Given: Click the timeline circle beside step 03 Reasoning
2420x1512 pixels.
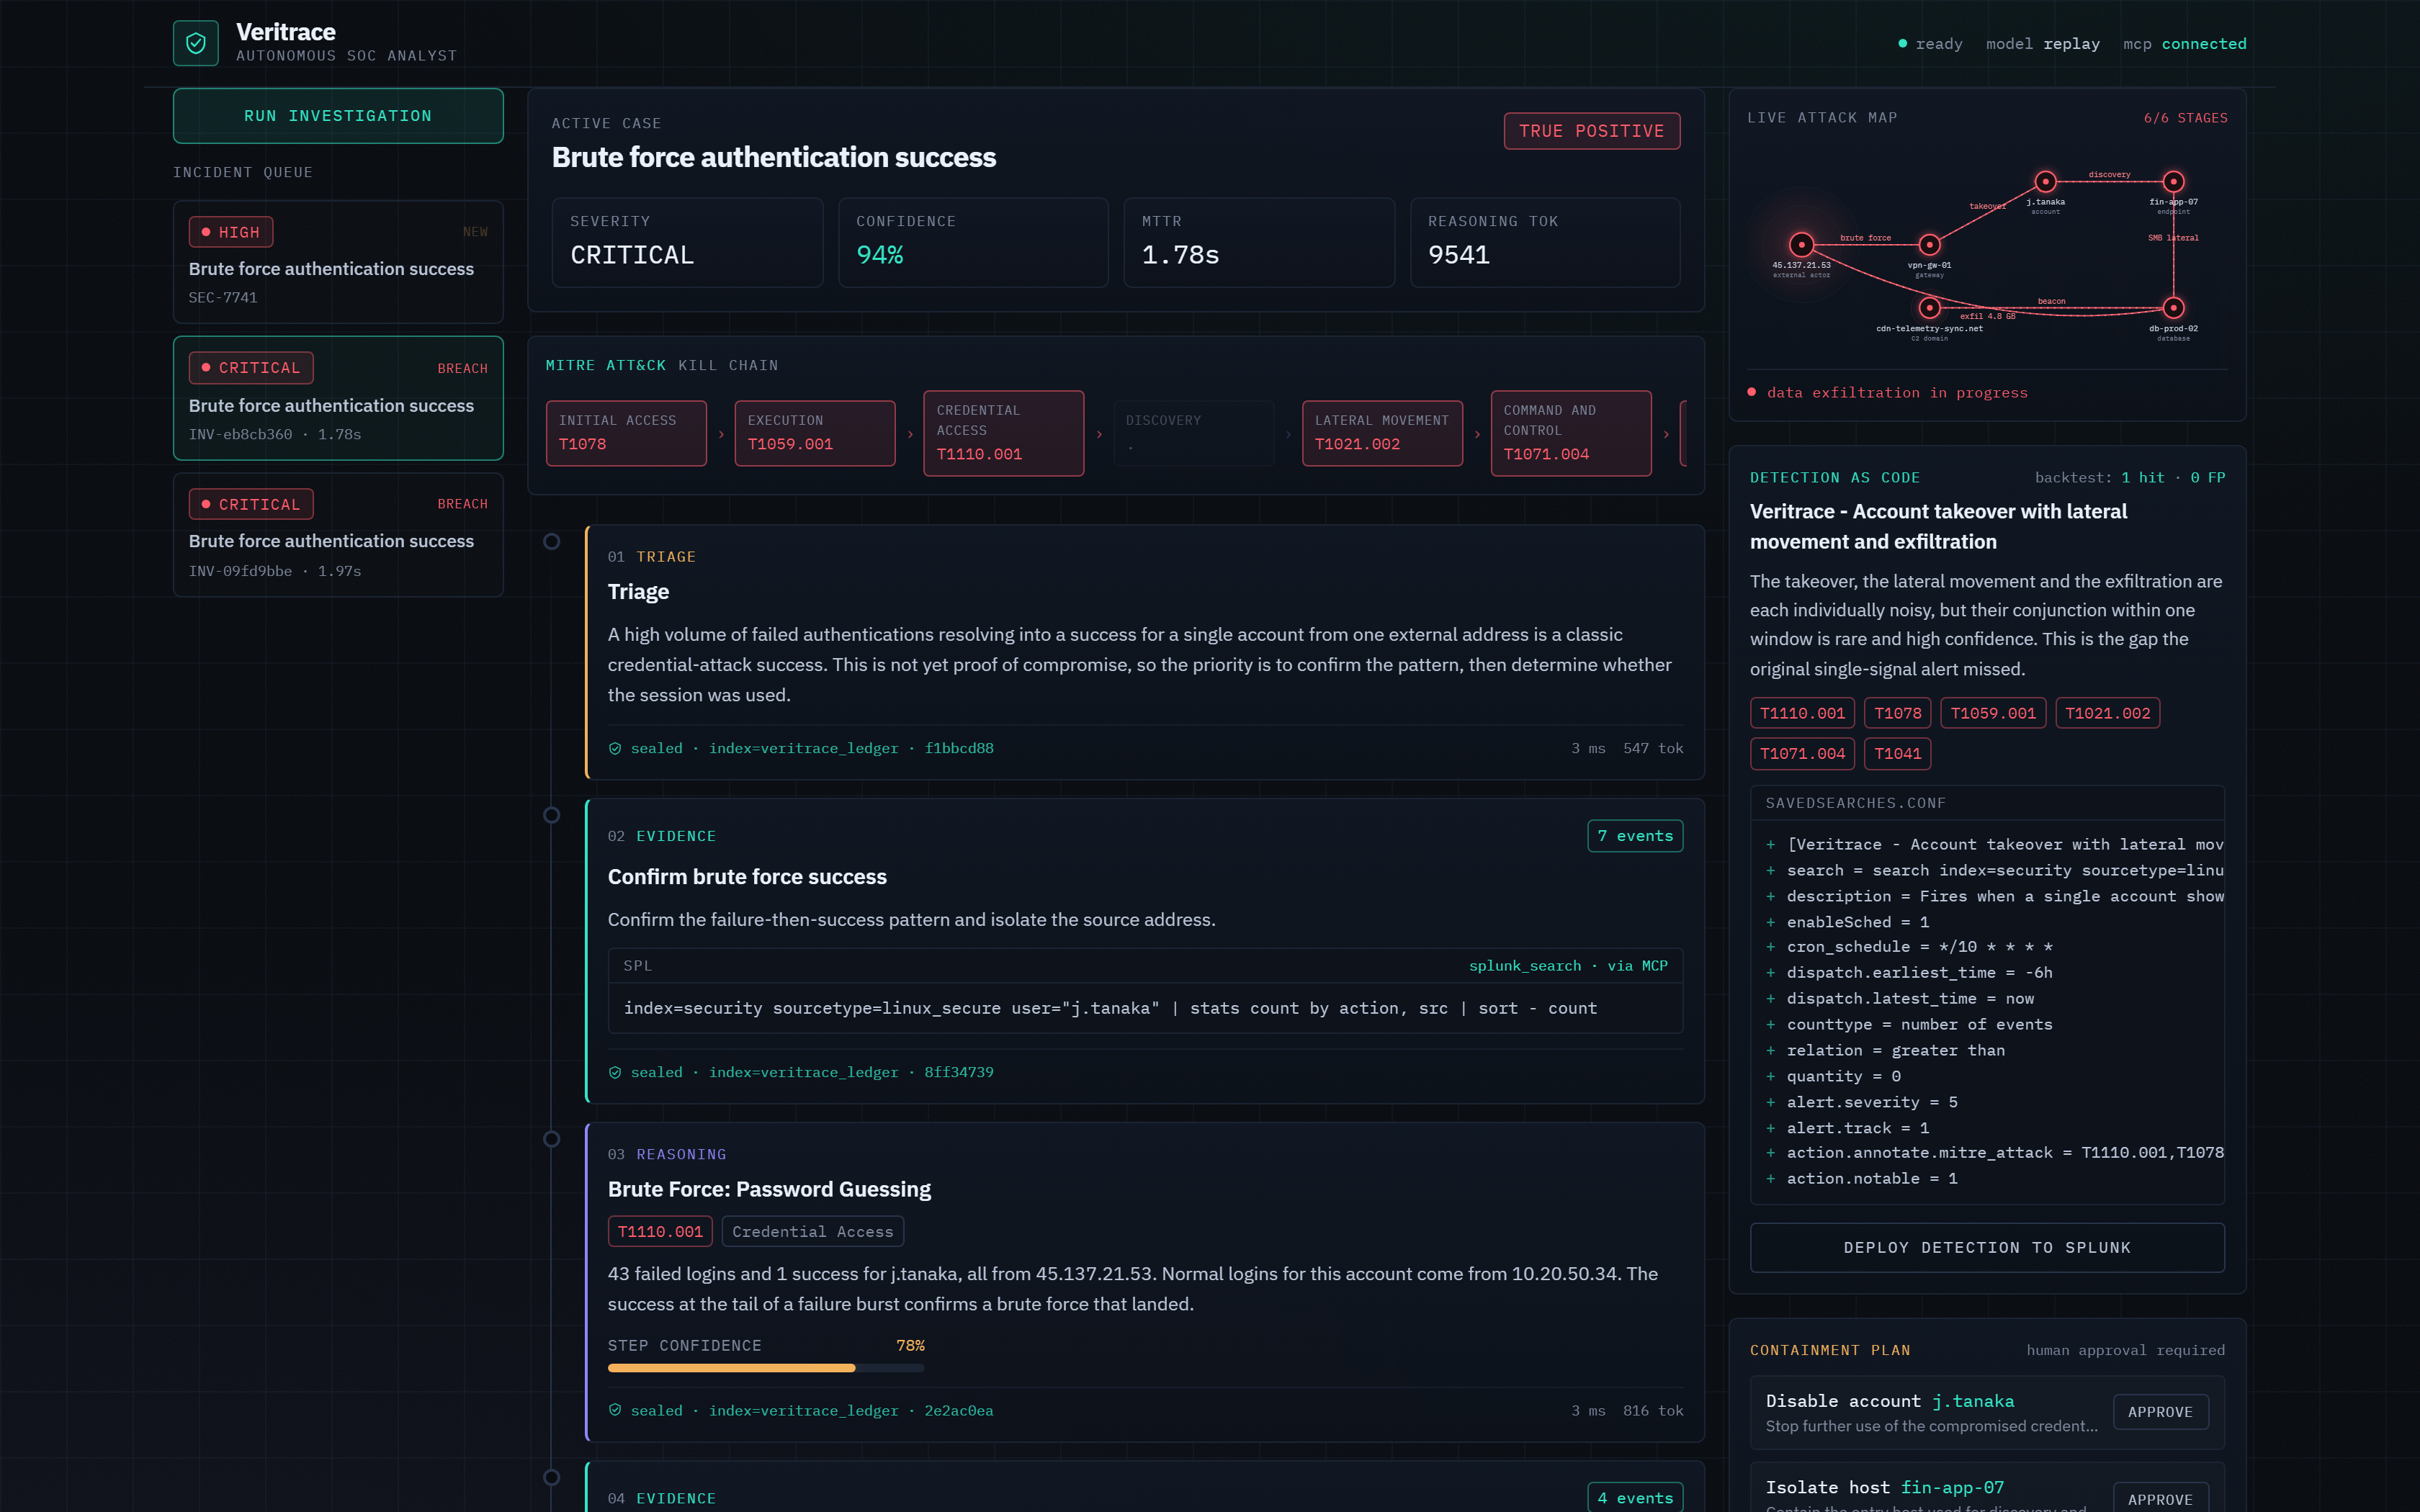Looking at the screenshot, I should 551,1139.
